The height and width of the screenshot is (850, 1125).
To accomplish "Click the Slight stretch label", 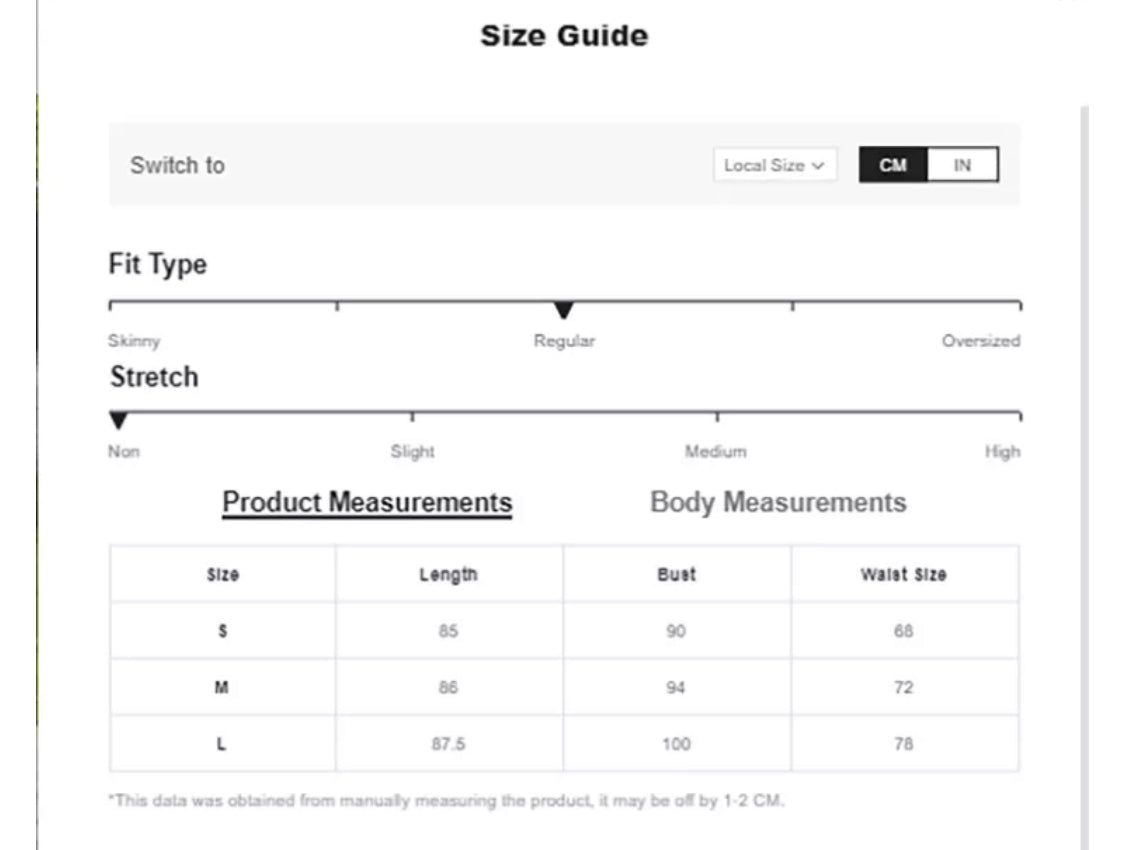I will point(413,451).
